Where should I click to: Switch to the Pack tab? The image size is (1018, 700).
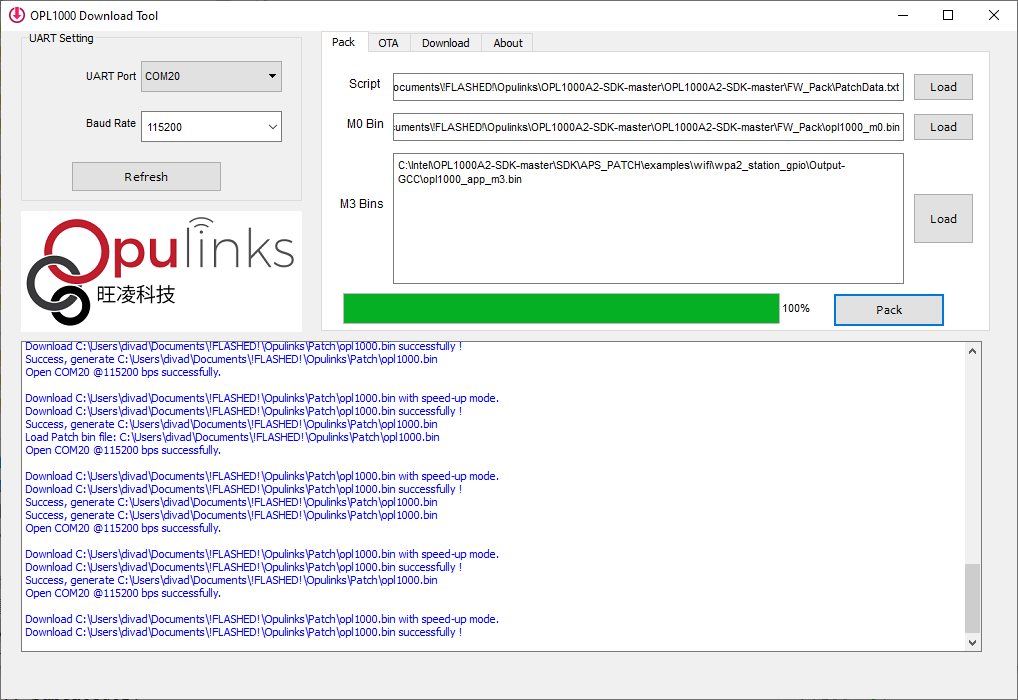[x=343, y=42]
